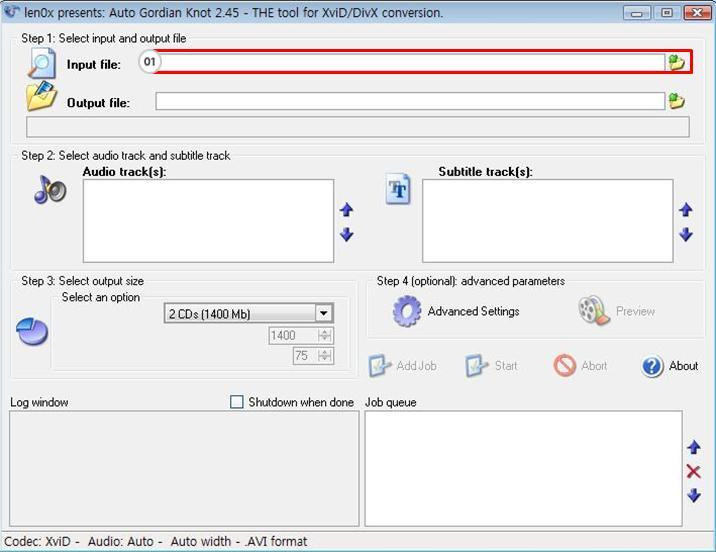Click the Preview film reel icon

(x=594, y=310)
